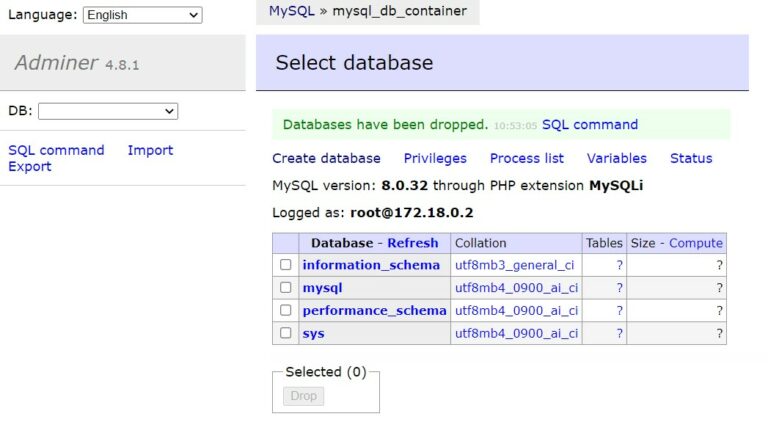Open the information_schema database
Viewport: 768px width, 422px height.
point(371,265)
